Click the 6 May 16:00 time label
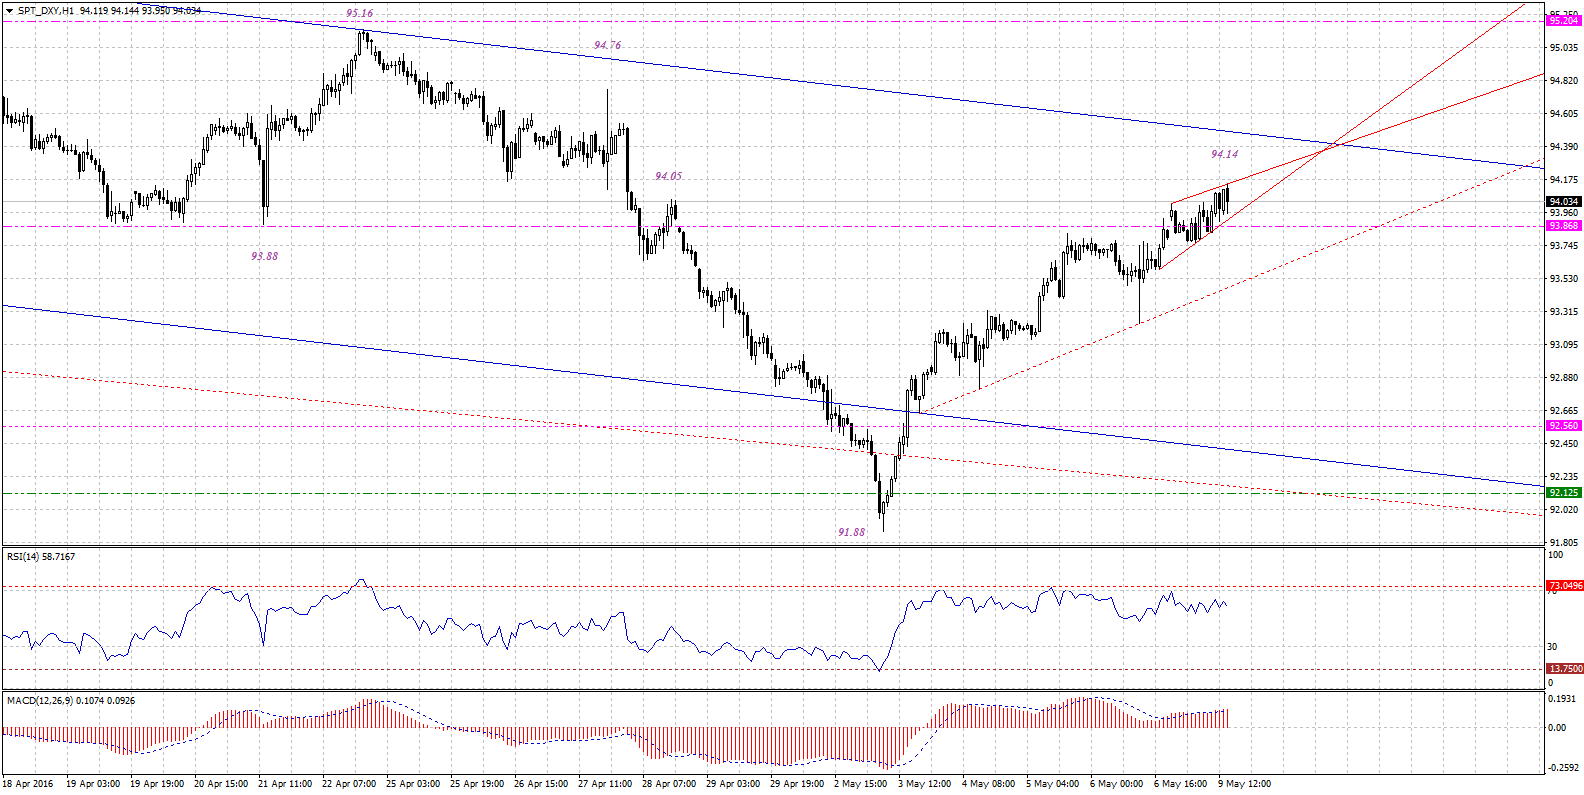The width and height of the screenshot is (1584, 795). tap(1181, 784)
